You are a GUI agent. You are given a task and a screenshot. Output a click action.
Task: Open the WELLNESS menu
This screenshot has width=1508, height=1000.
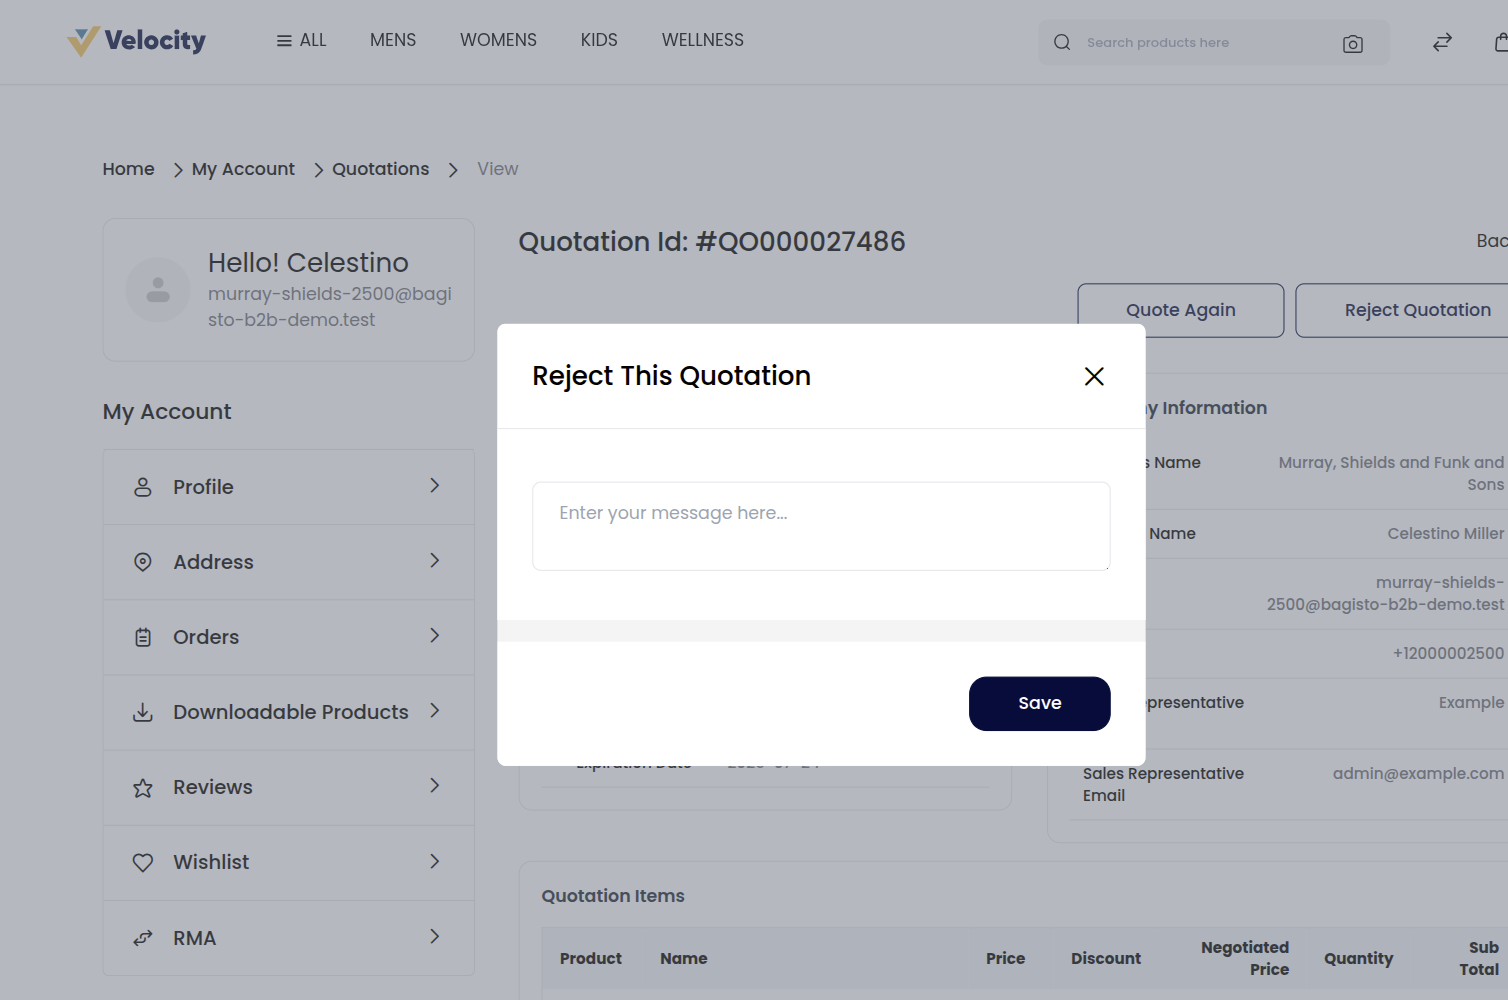703,40
